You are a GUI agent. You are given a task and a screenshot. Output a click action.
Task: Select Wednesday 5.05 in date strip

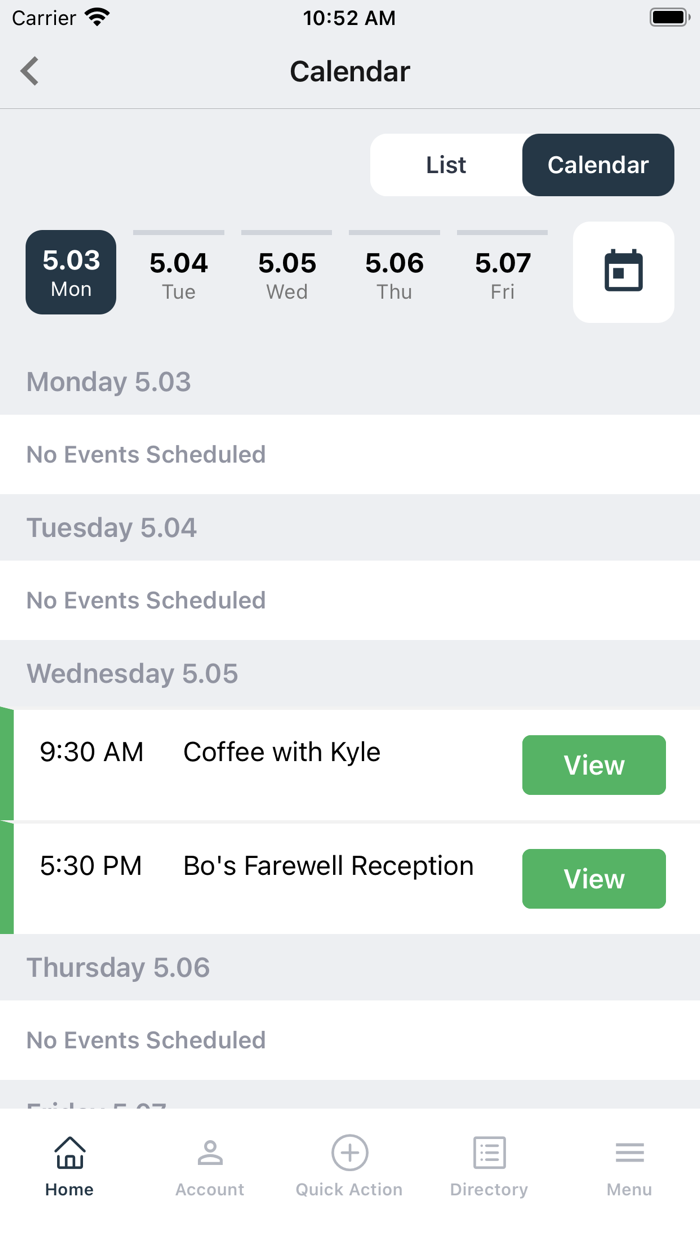[x=287, y=273]
